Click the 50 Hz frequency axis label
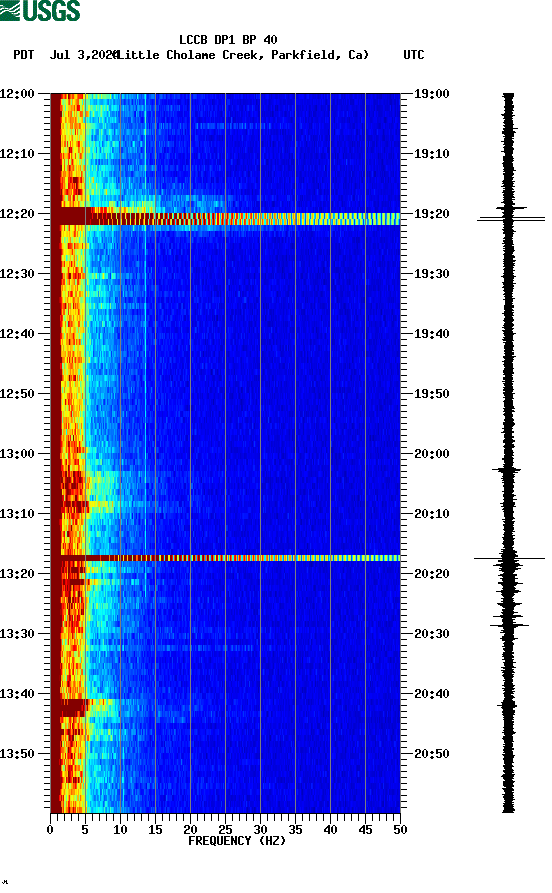The height and width of the screenshot is (893, 552). point(400,830)
